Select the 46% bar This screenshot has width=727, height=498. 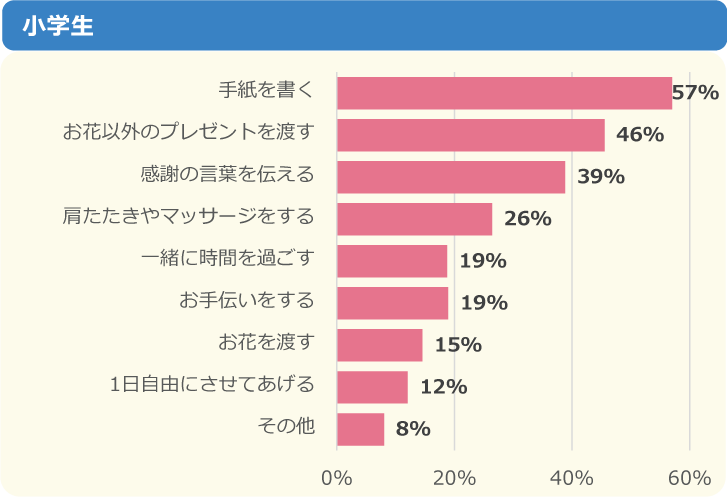coord(470,135)
